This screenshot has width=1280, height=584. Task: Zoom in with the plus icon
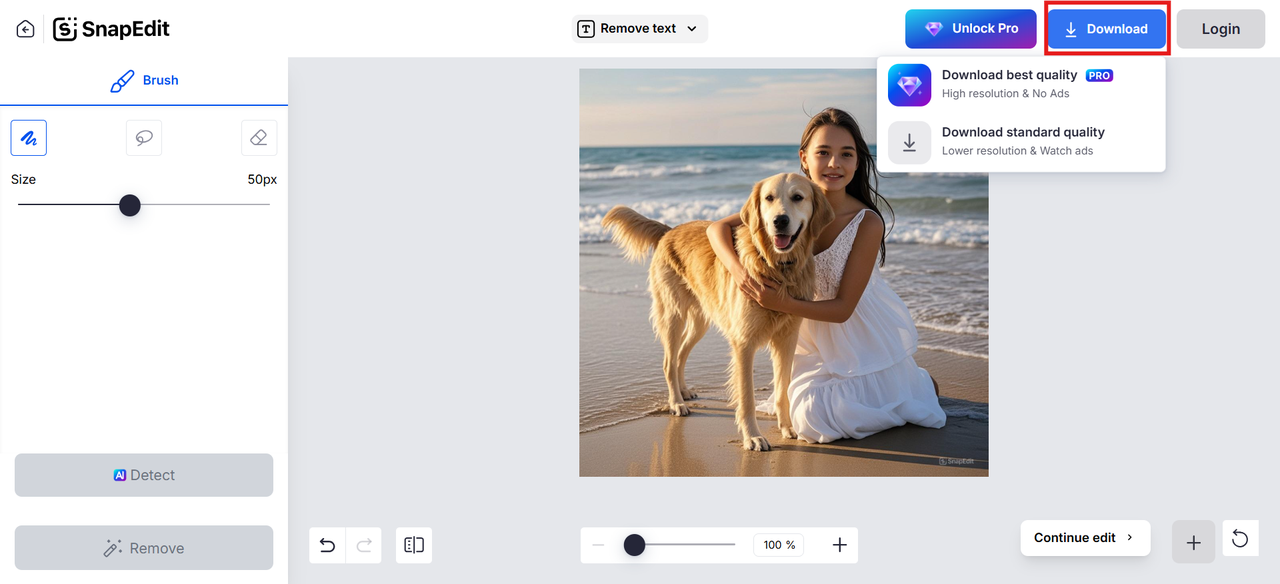[840, 545]
